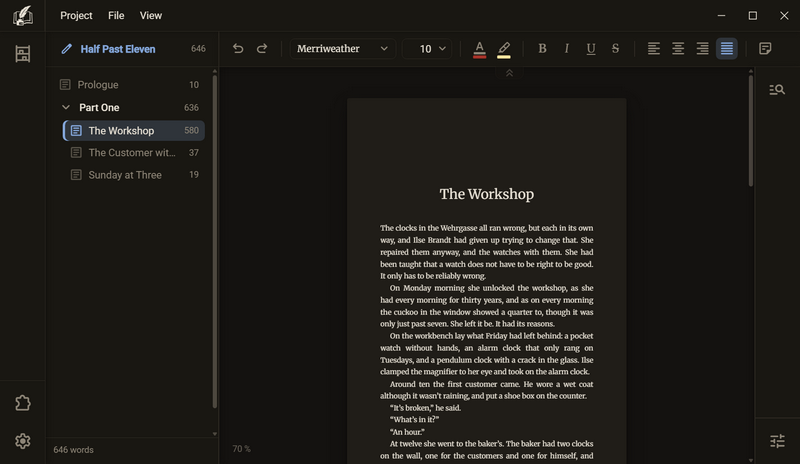Toggle underline formatting

[591, 48]
